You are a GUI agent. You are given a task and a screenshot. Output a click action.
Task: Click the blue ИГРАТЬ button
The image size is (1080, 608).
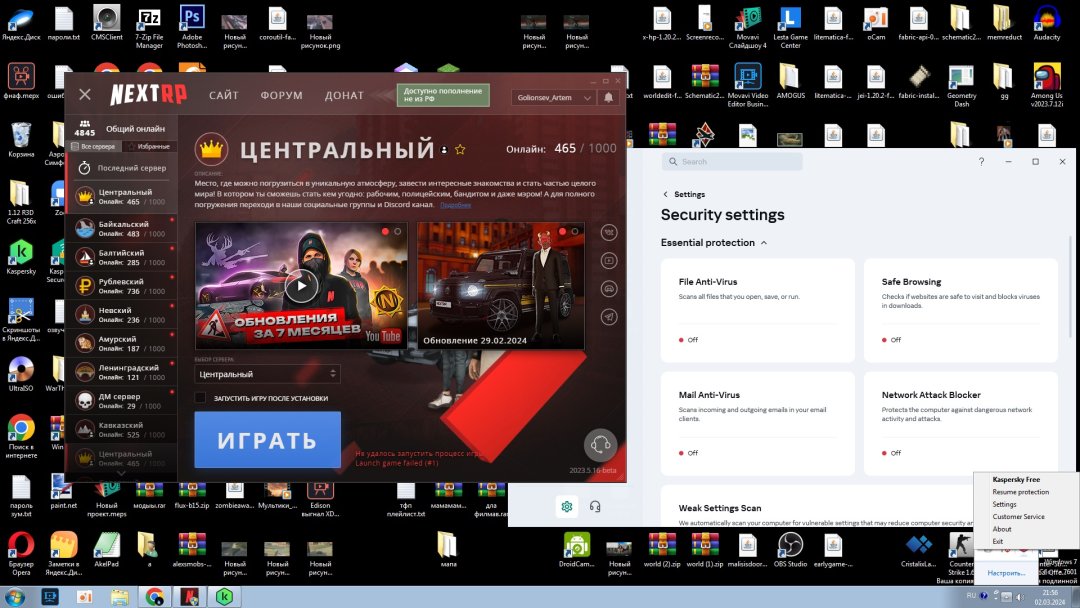coord(267,440)
